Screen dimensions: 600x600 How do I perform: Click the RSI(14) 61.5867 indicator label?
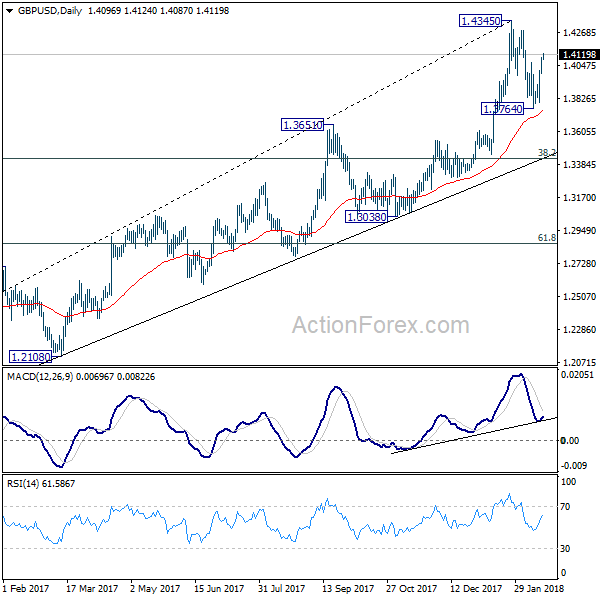(41, 484)
